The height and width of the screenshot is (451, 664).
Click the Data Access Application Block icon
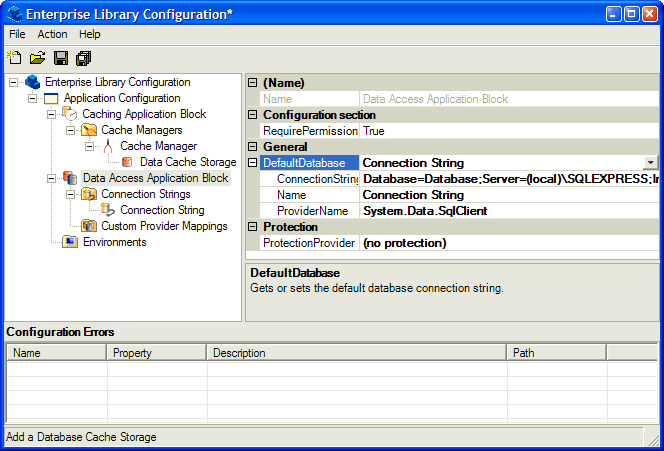(70, 178)
